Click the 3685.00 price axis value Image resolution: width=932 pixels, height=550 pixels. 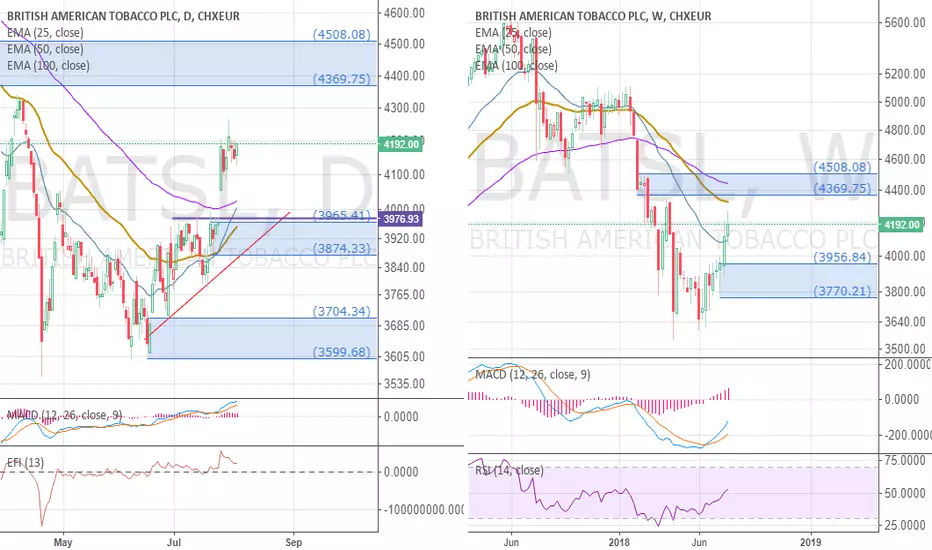[x=404, y=326]
